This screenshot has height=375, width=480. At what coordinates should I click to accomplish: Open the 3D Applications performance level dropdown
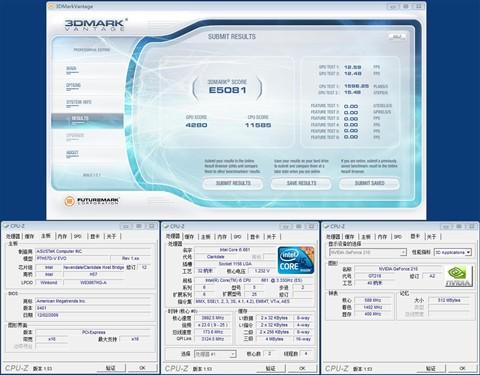(453, 252)
